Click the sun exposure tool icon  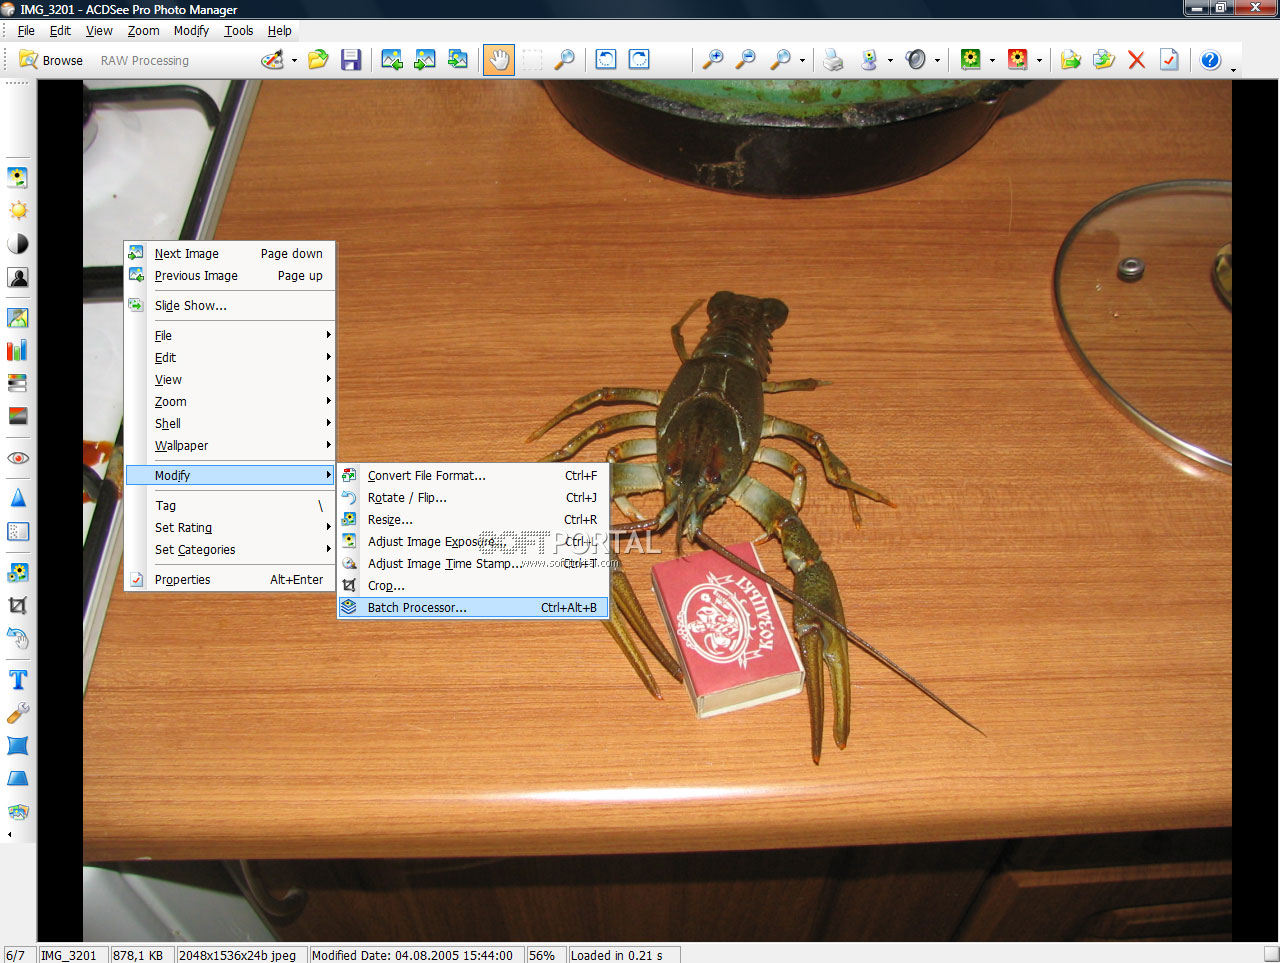(x=18, y=211)
